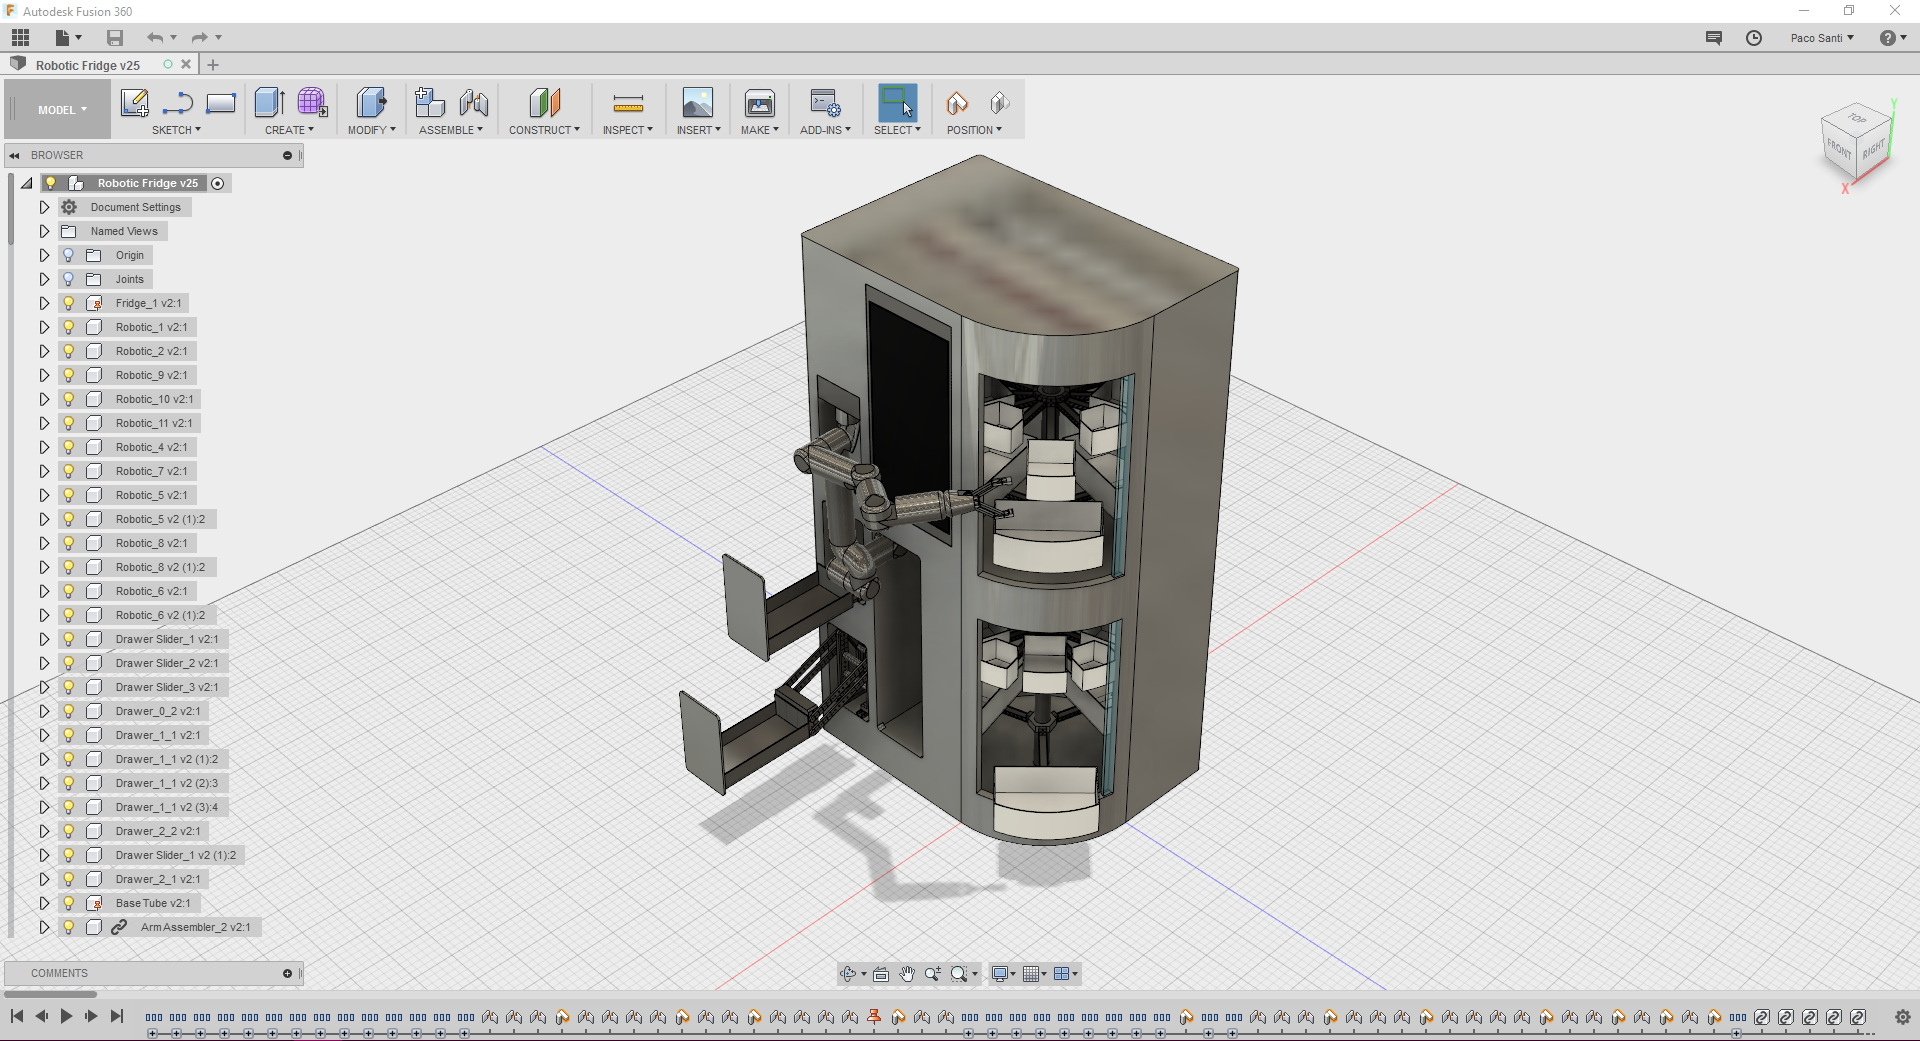Viewport: 1920px width, 1041px height.
Task: Click the Scripts and Add-Ins icon
Action: tap(825, 103)
